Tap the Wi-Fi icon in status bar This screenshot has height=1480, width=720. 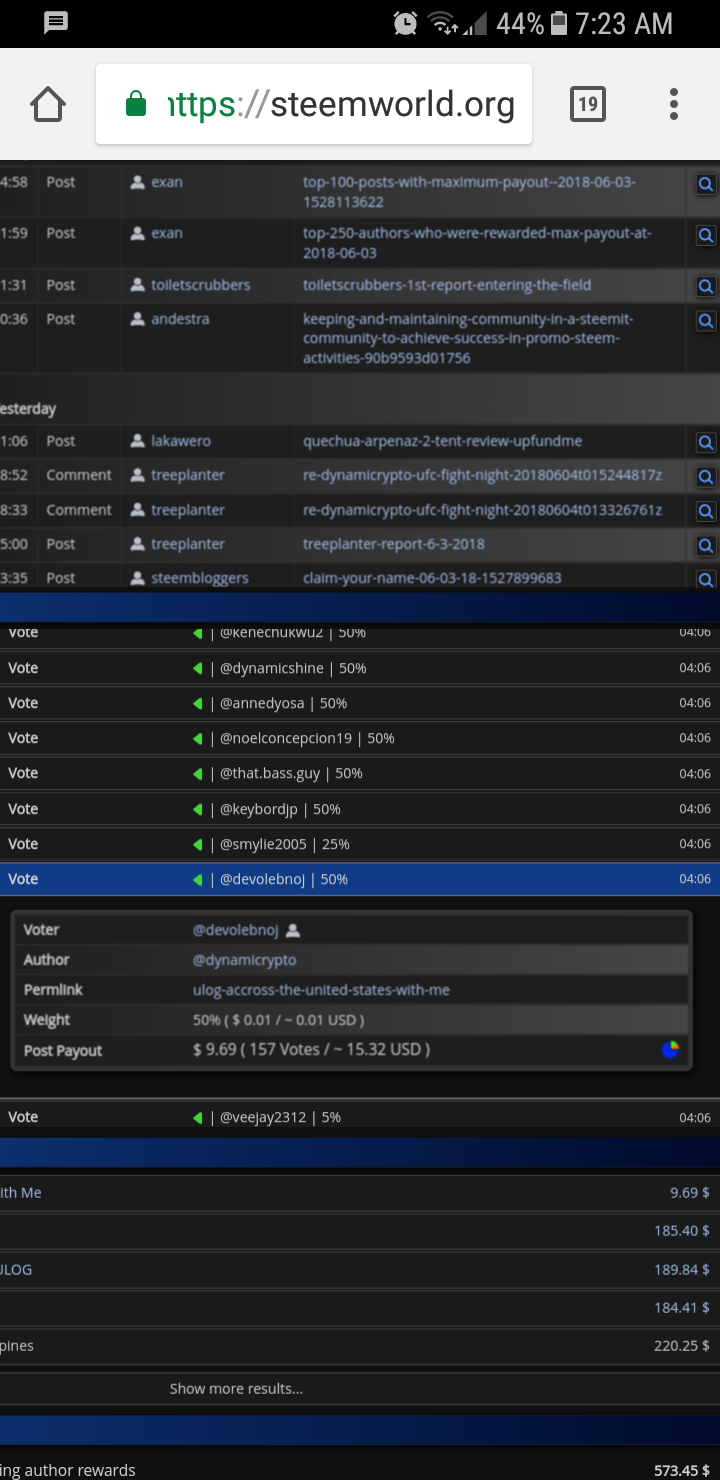[441, 23]
